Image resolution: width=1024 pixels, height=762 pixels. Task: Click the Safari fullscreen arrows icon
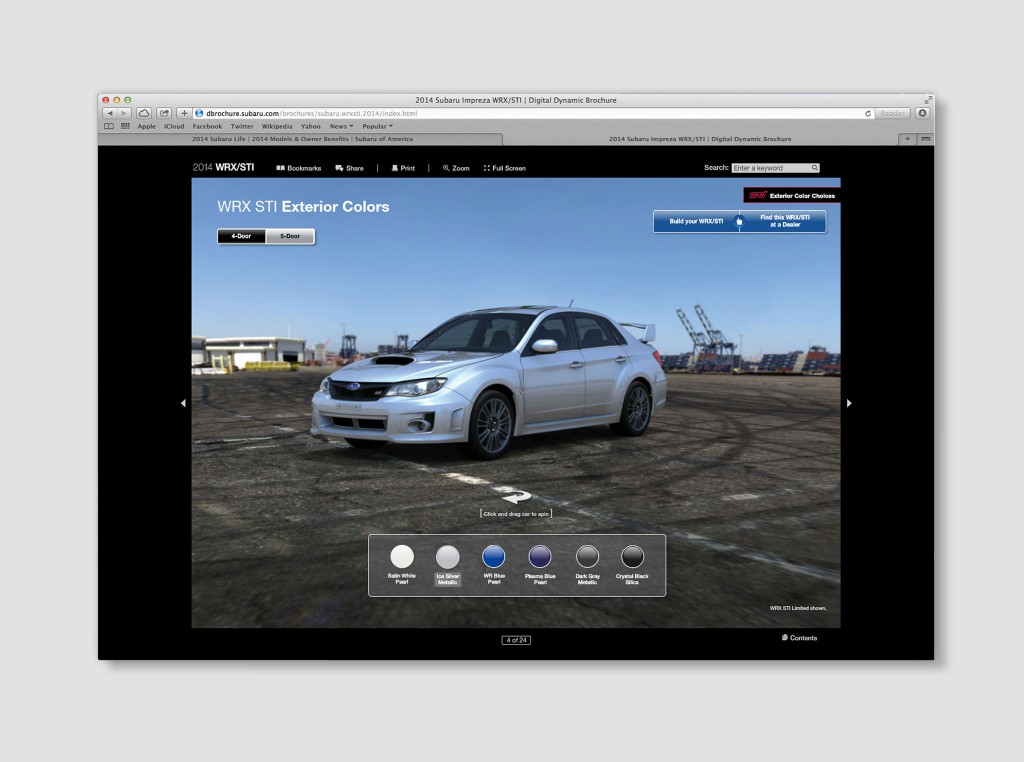pos(927,100)
